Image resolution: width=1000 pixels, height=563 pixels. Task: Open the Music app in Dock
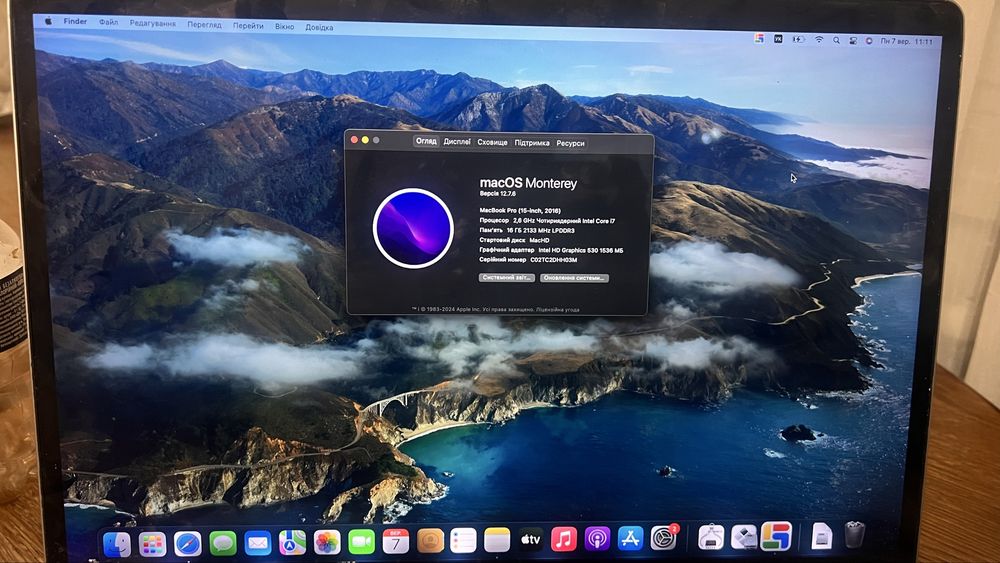pyautogui.click(x=563, y=539)
